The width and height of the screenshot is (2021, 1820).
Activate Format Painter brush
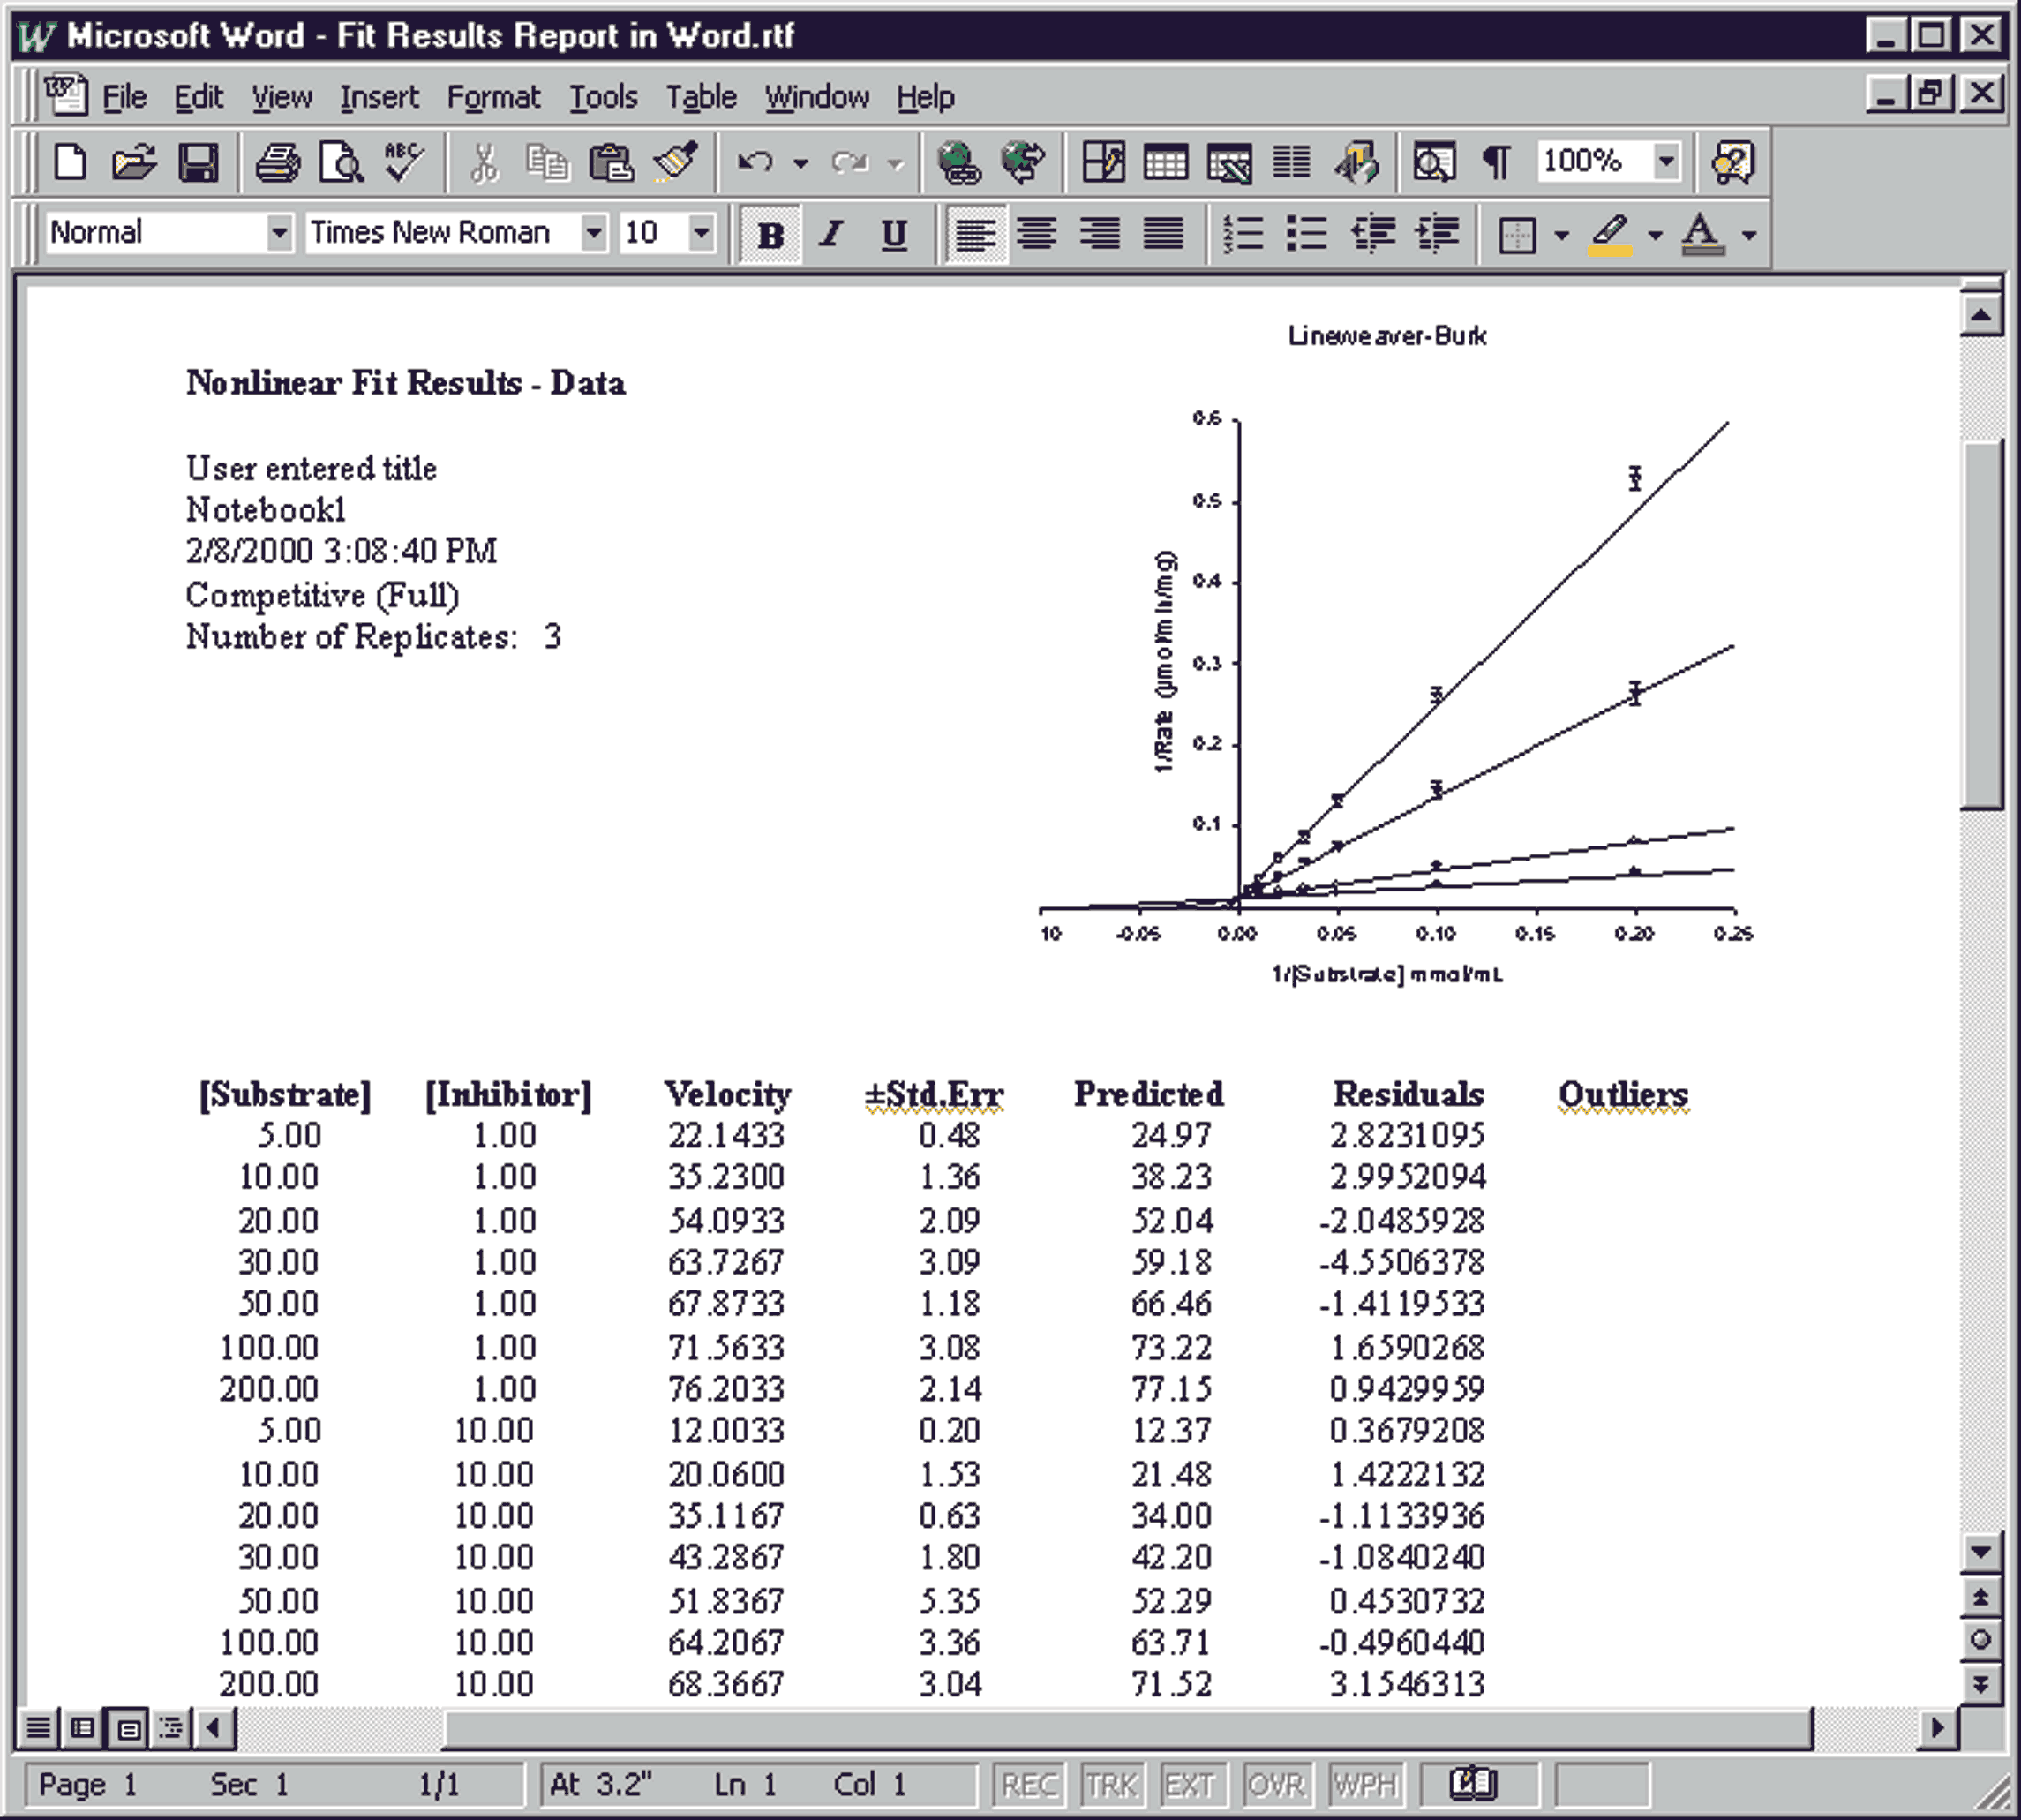tap(676, 162)
